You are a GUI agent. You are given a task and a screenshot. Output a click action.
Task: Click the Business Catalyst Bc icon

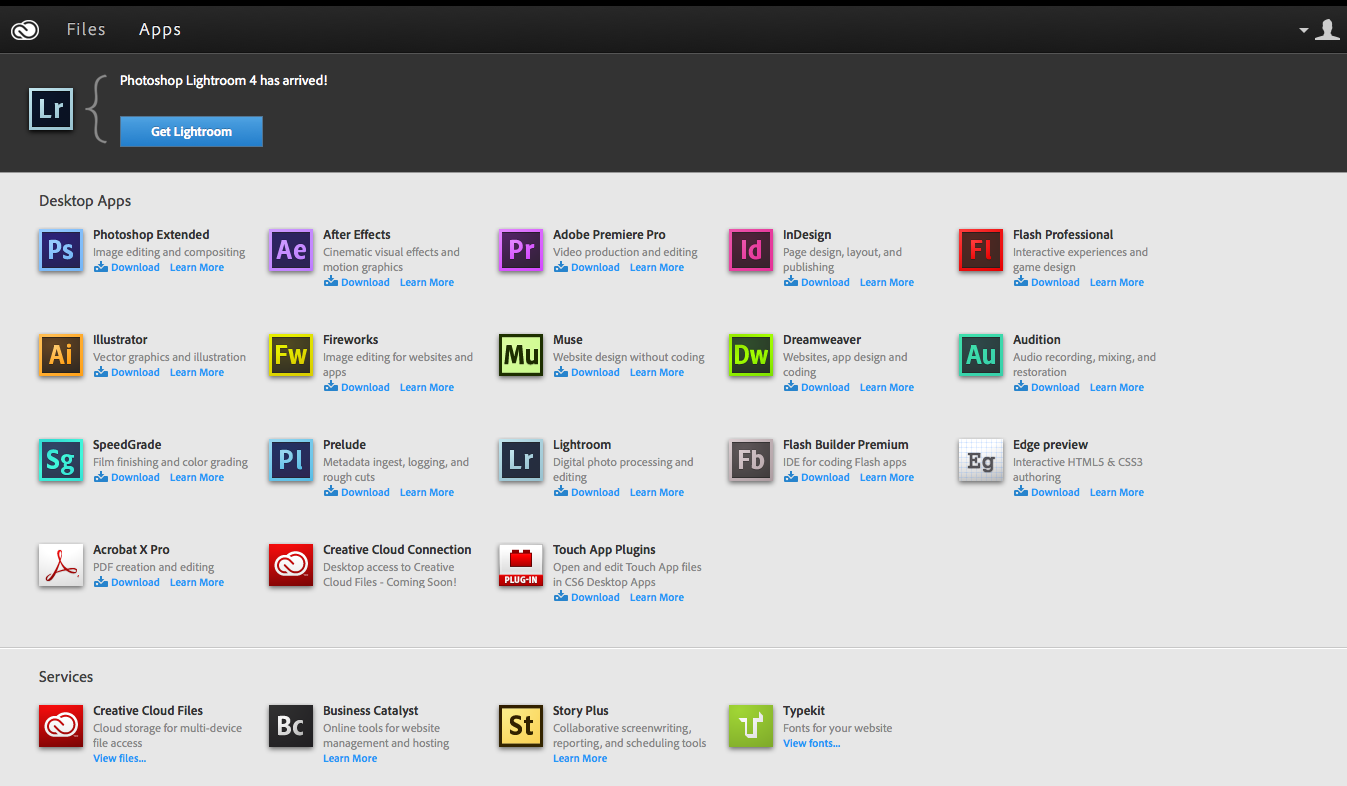[291, 726]
